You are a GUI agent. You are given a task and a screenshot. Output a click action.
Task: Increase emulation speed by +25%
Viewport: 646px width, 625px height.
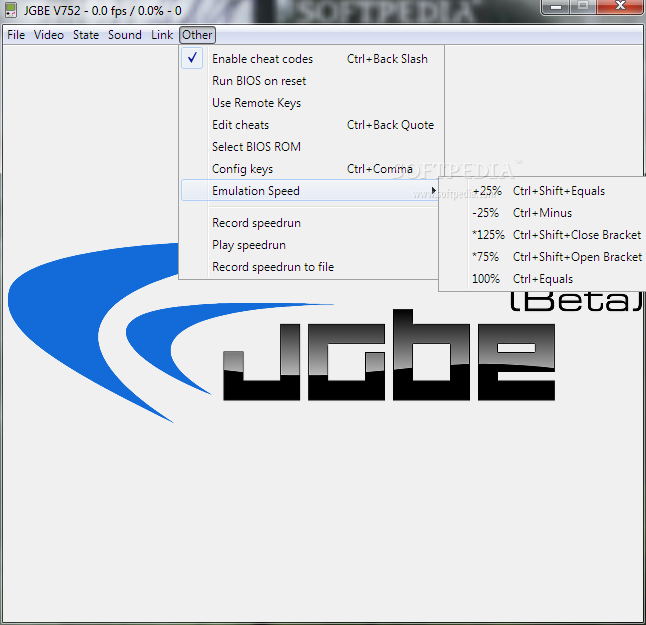click(543, 191)
